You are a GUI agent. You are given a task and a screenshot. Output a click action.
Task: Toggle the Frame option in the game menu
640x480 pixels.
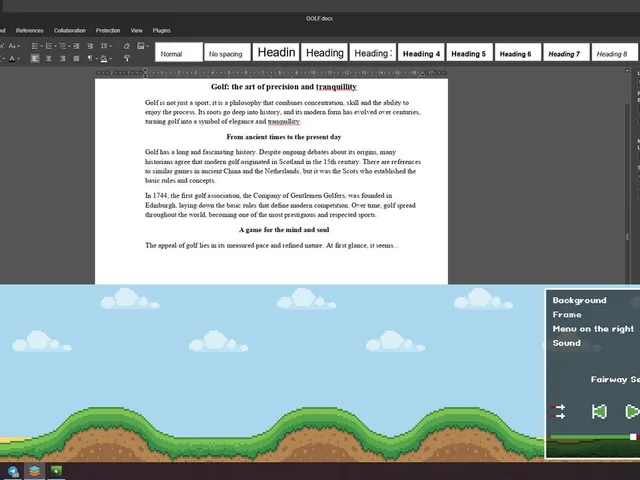pyautogui.click(x=567, y=315)
